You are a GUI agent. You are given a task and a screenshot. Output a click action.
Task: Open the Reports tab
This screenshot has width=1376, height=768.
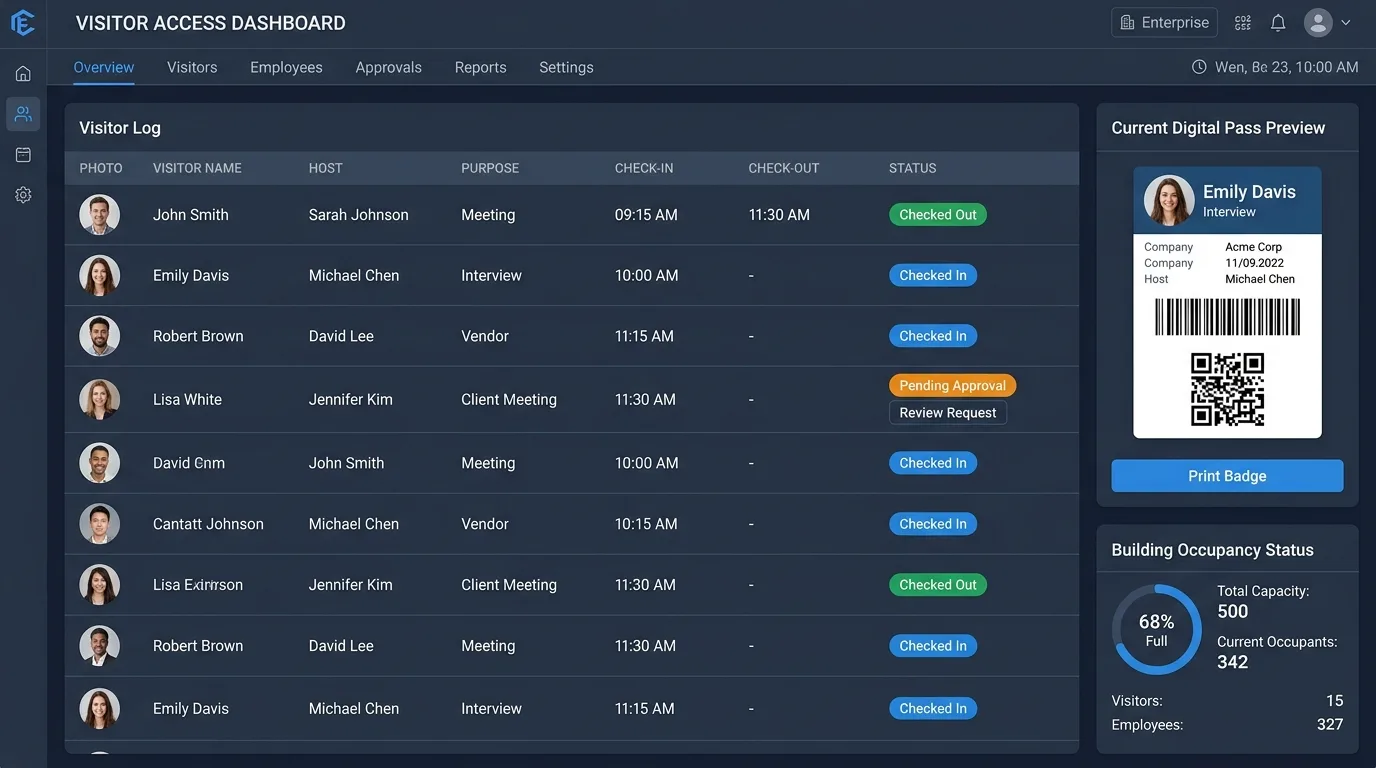(481, 67)
